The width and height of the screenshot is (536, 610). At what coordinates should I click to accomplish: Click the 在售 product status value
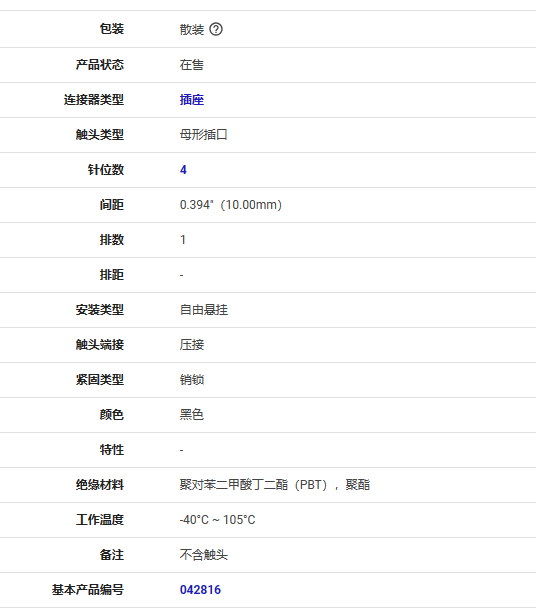[192, 65]
